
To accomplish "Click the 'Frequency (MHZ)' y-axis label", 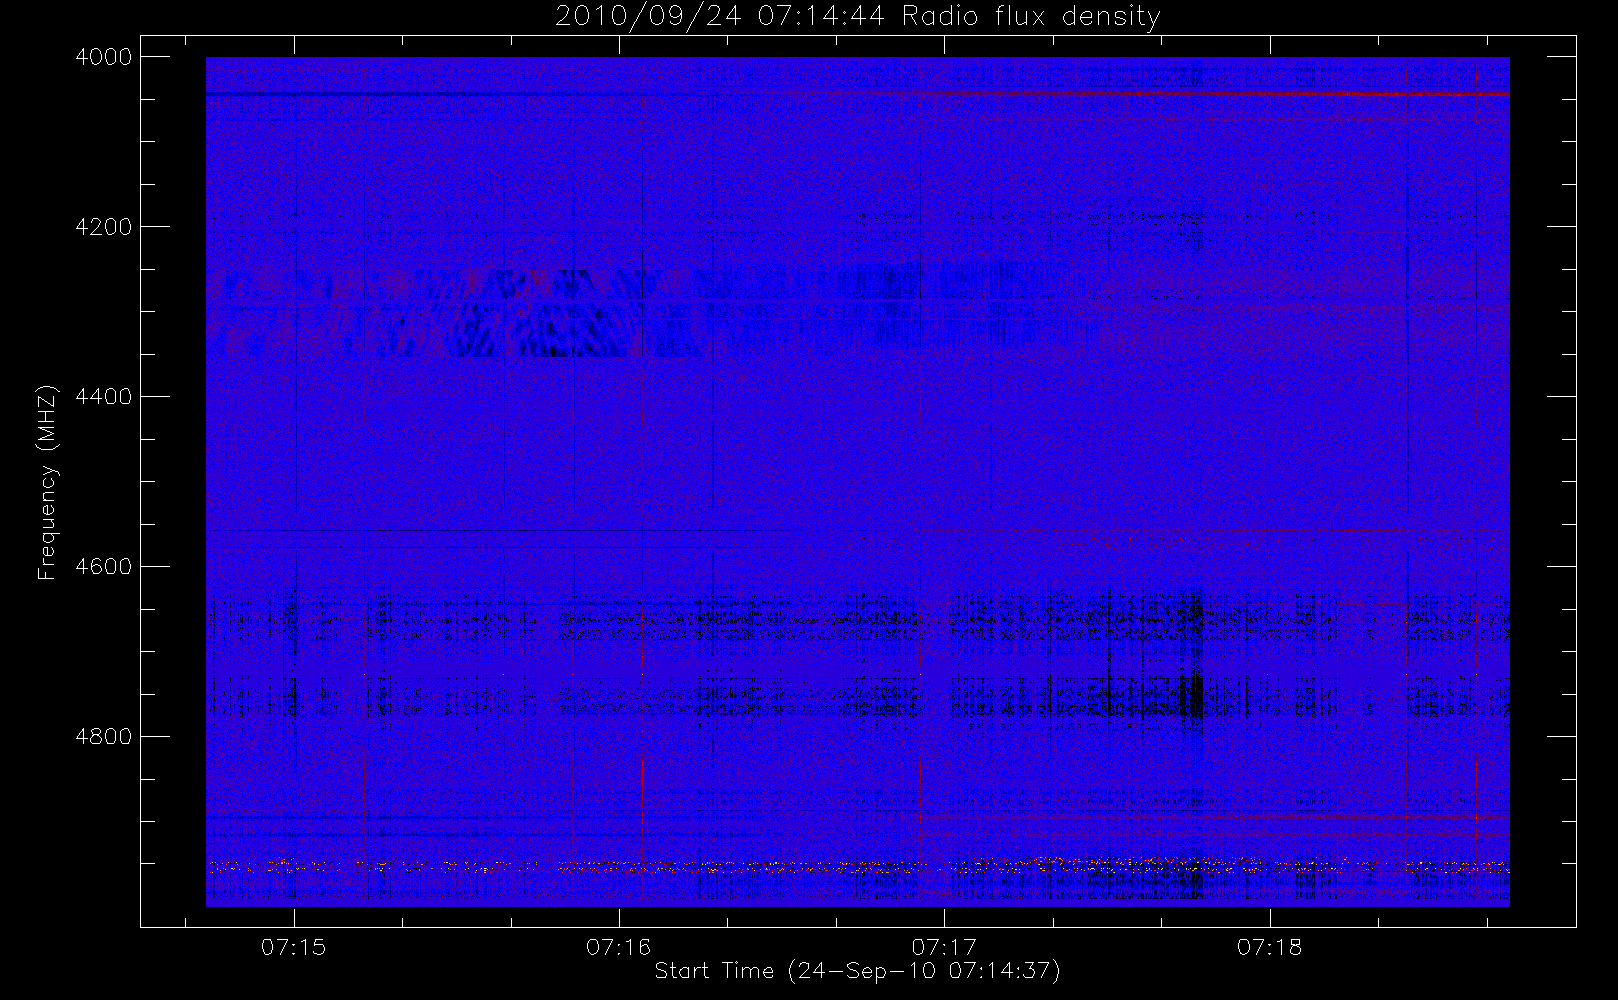I will [x=46, y=482].
